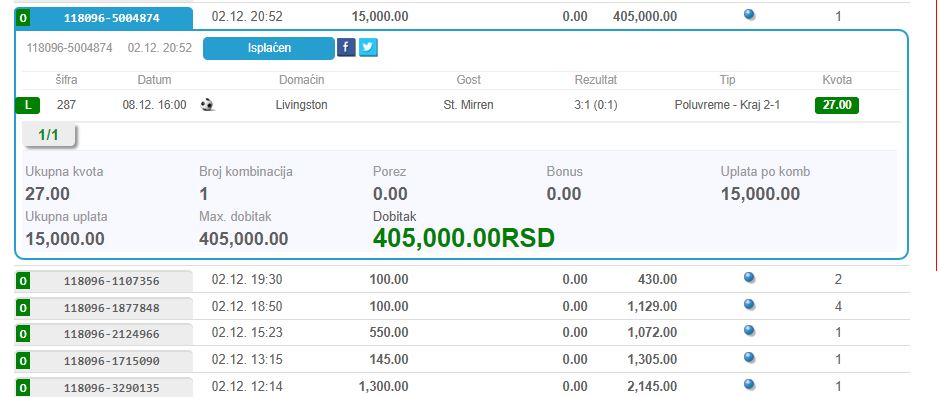Click time 02.12. 18:50 in list
This screenshot has height=397, width=939.
tap(247, 306)
